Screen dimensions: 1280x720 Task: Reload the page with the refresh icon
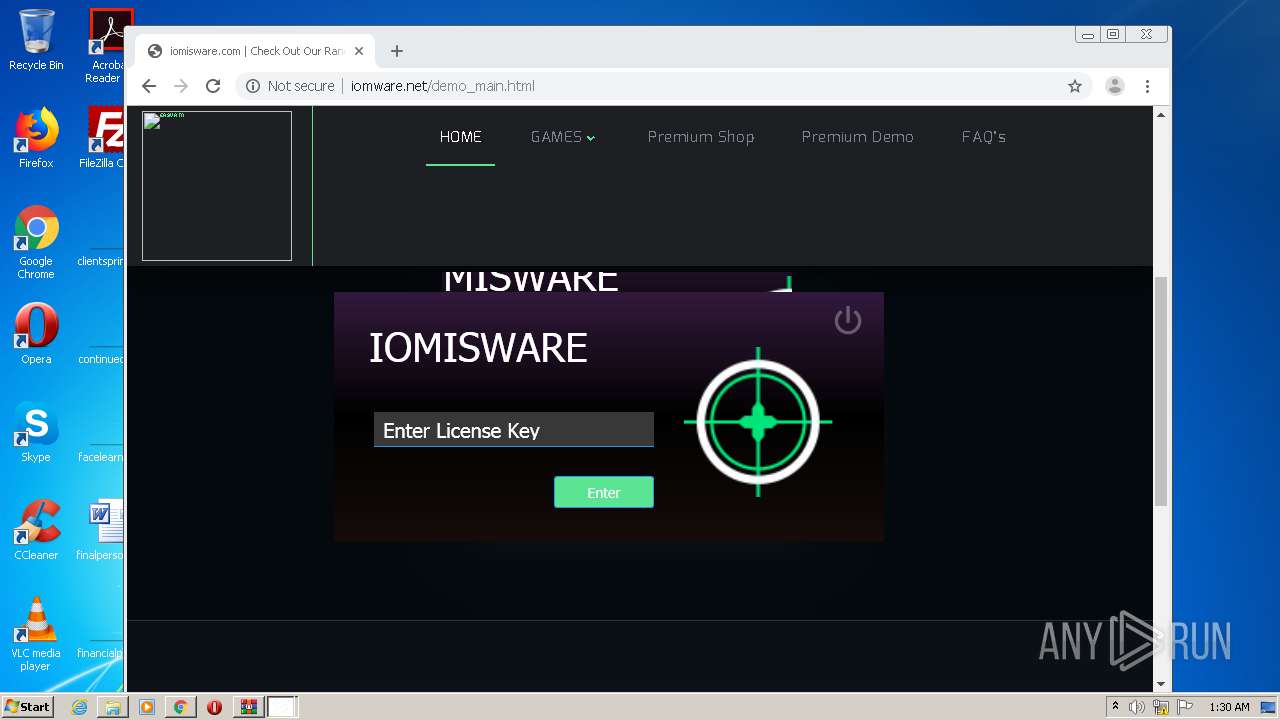point(213,86)
